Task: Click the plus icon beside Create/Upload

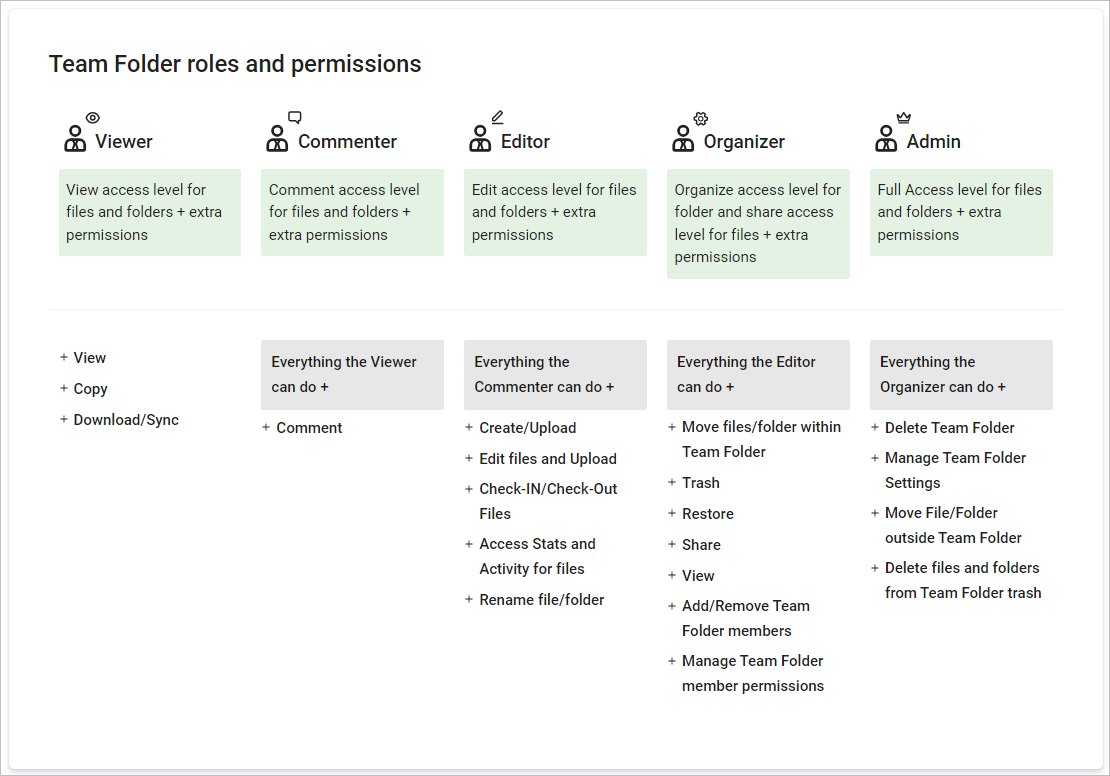Action: pyautogui.click(x=469, y=427)
